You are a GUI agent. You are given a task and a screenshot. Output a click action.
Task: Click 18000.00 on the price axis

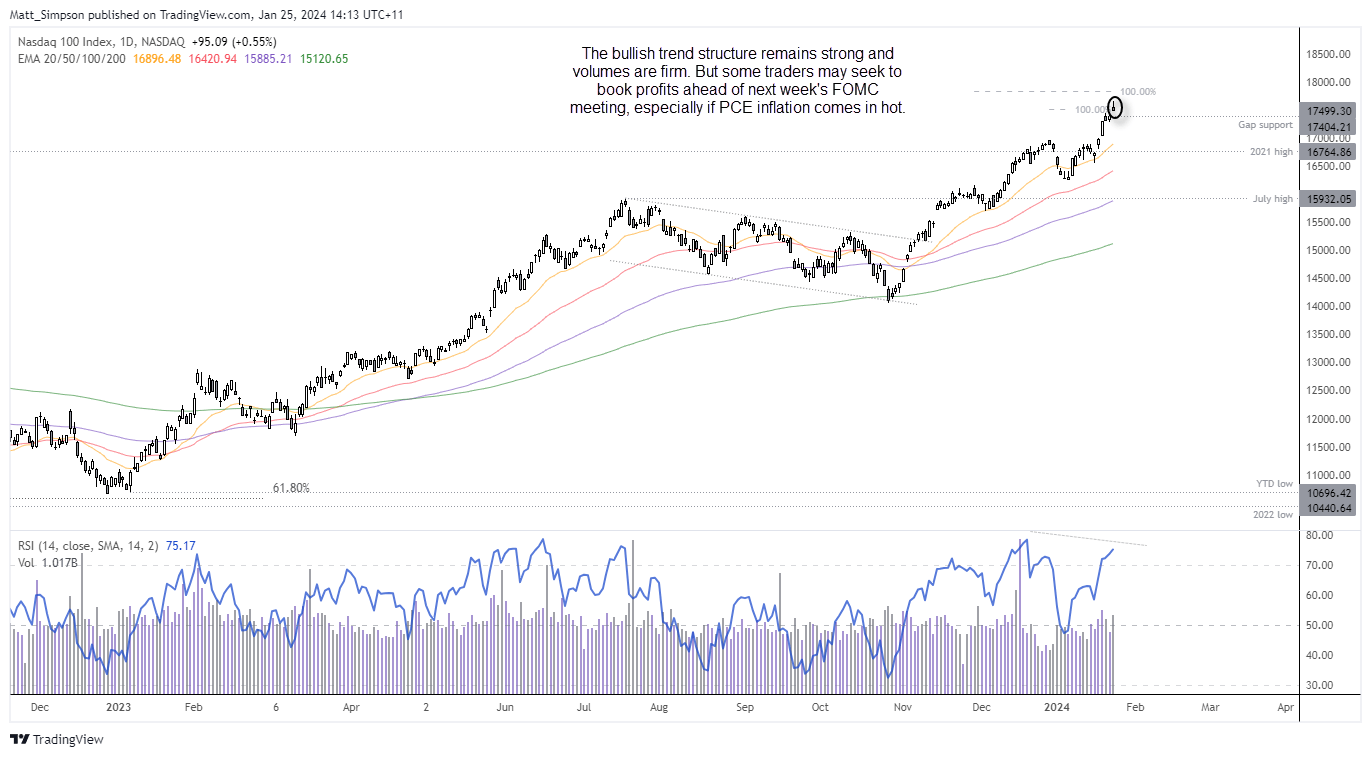(x=1328, y=83)
